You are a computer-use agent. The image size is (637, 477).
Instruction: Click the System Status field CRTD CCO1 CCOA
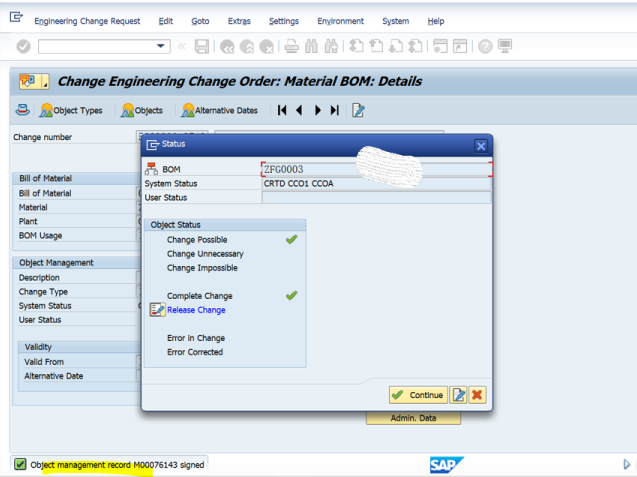click(x=377, y=184)
